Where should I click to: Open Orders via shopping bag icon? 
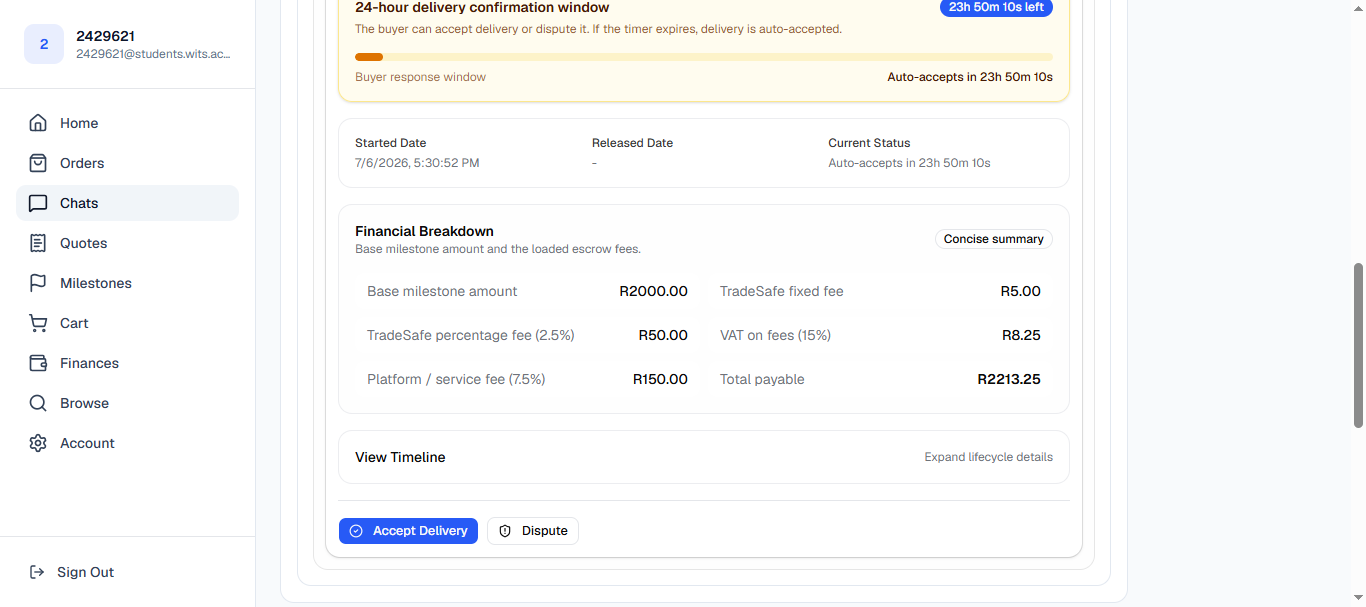(38, 163)
